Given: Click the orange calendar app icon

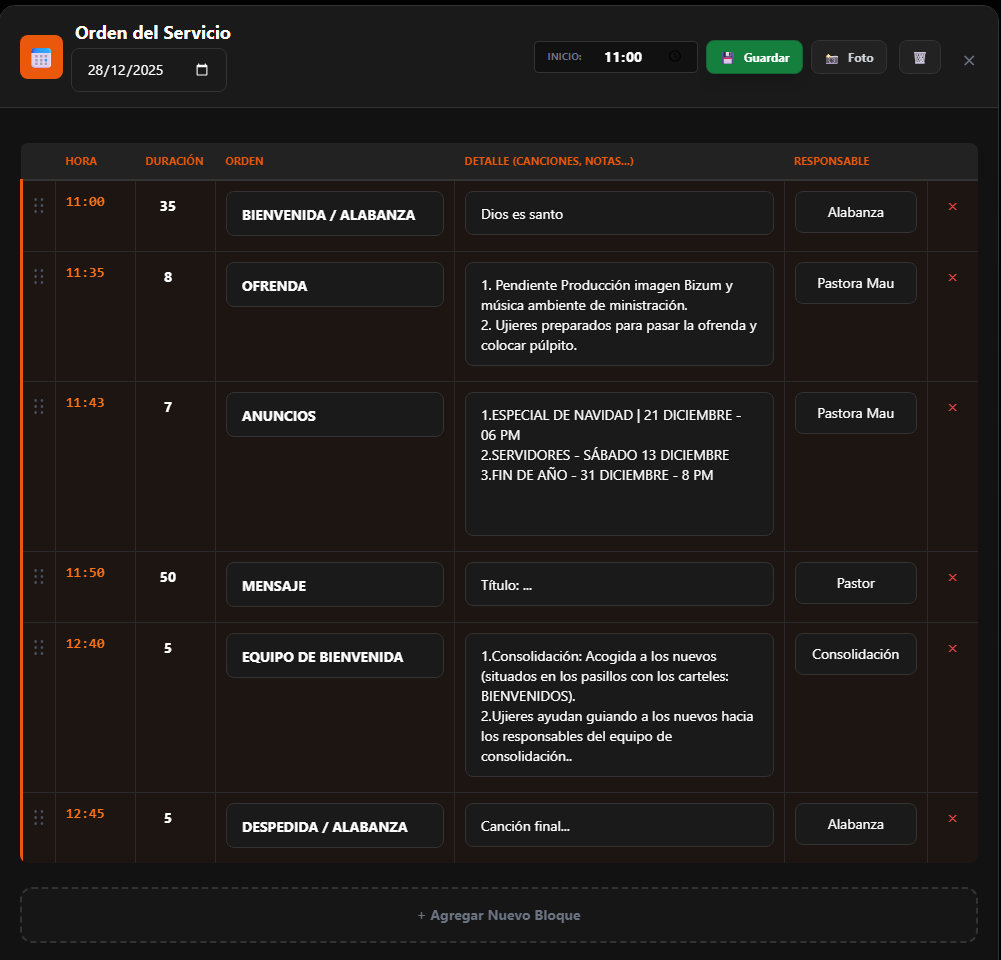Looking at the screenshot, I should click(x=41, y=57).
